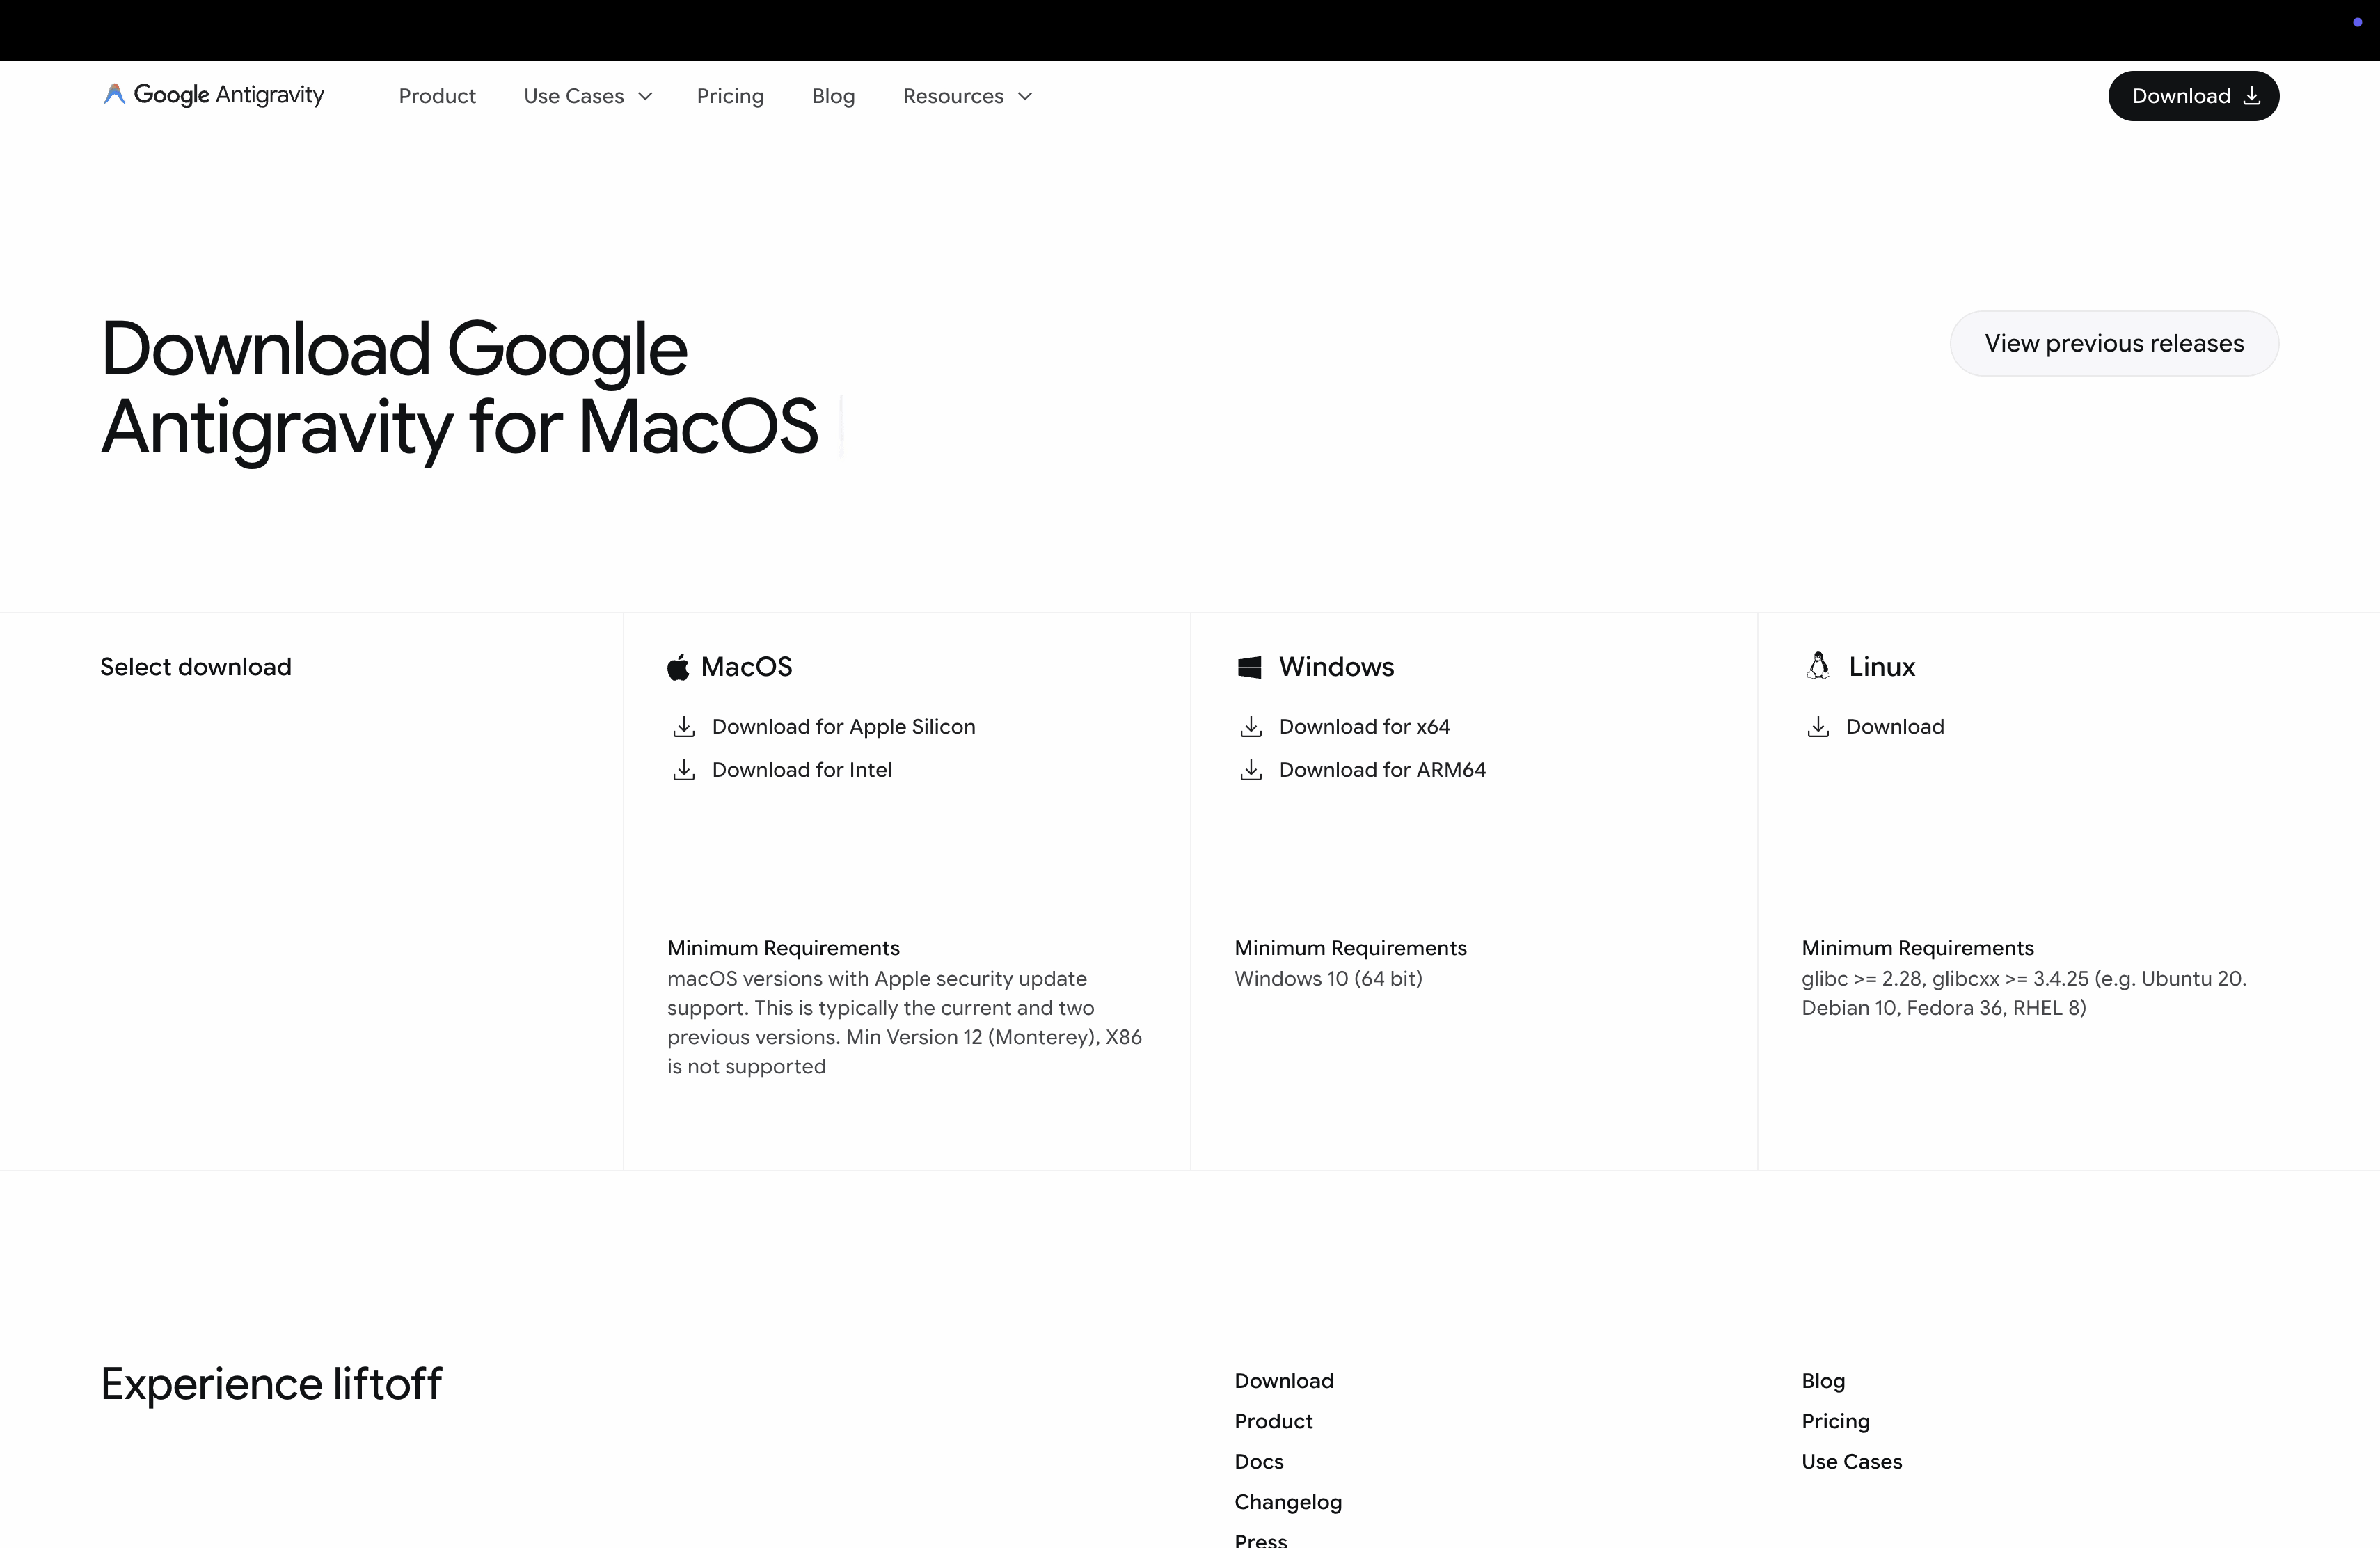Image resolution: width=2380 pixels, height=1548 pixels.
Task: Open the Docs footer link
Action: pos(1259,1461)
